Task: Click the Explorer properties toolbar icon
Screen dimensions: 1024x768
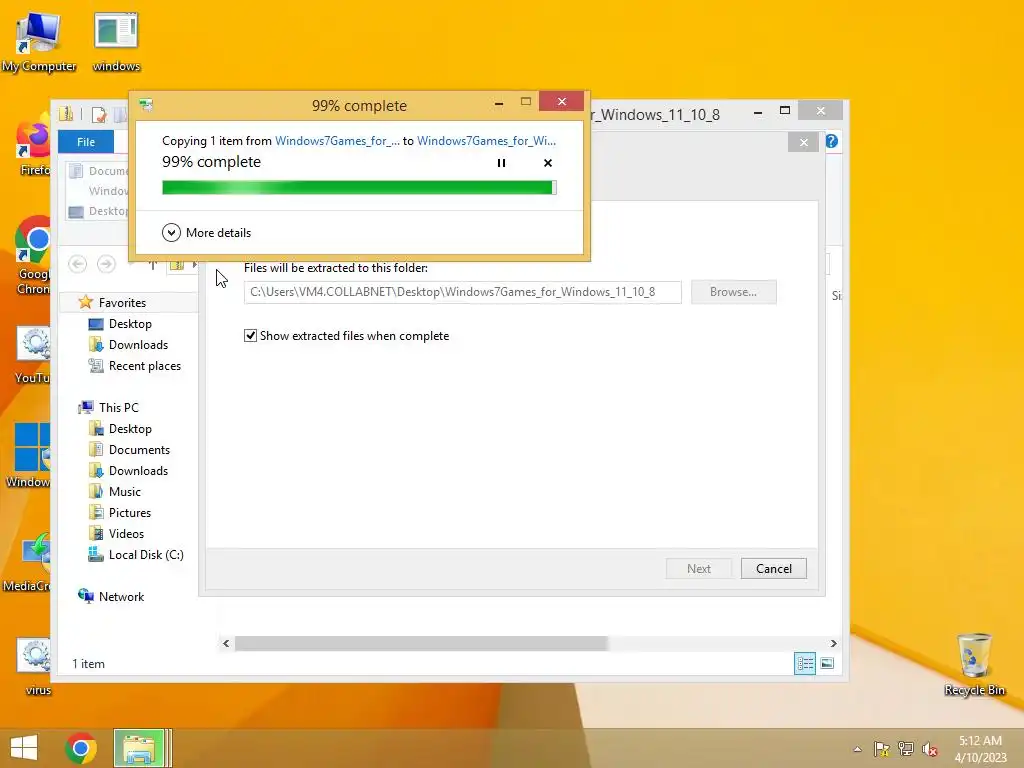Action: pos(99,114)
